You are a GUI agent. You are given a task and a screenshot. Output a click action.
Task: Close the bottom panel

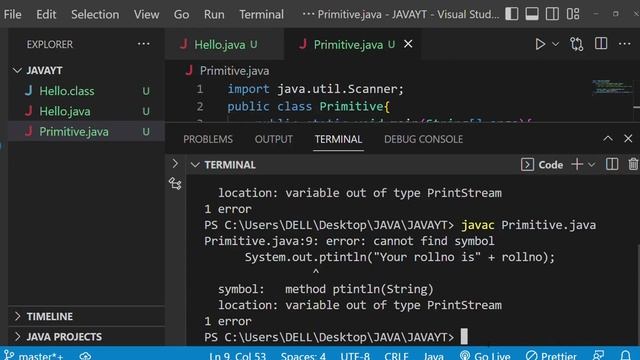(628, 139)
